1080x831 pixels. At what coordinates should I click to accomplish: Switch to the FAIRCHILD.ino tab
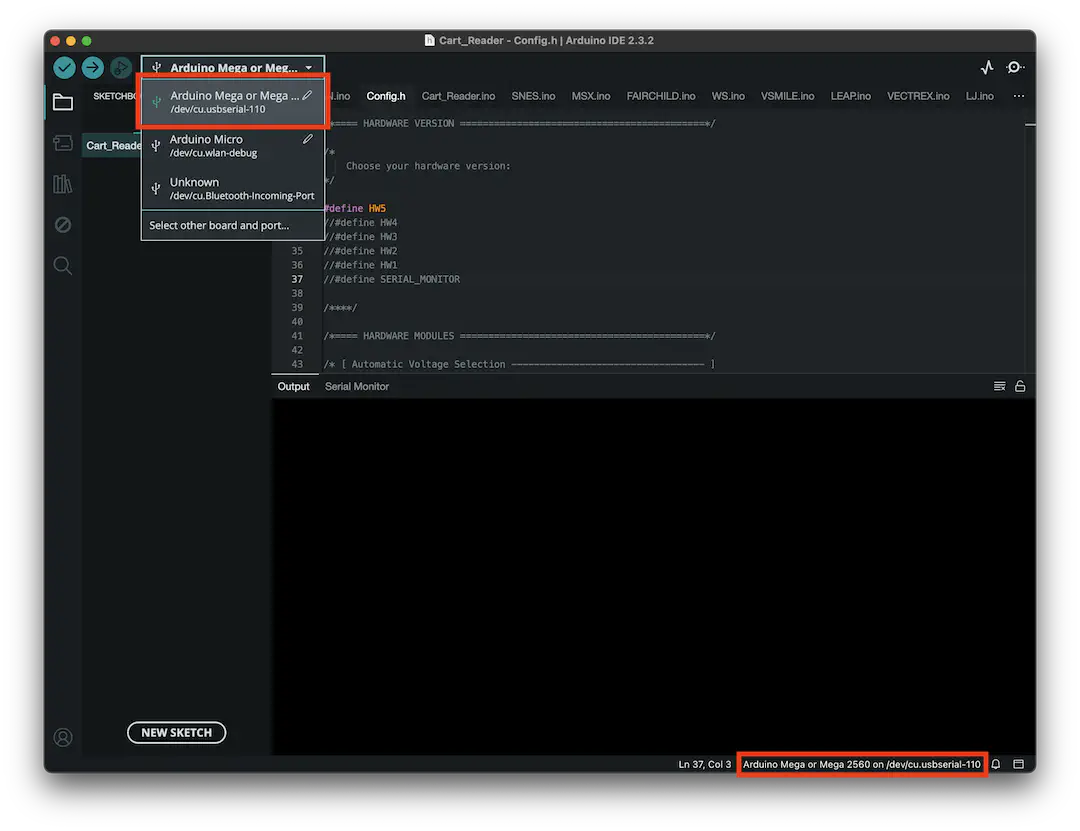point(661,96)
